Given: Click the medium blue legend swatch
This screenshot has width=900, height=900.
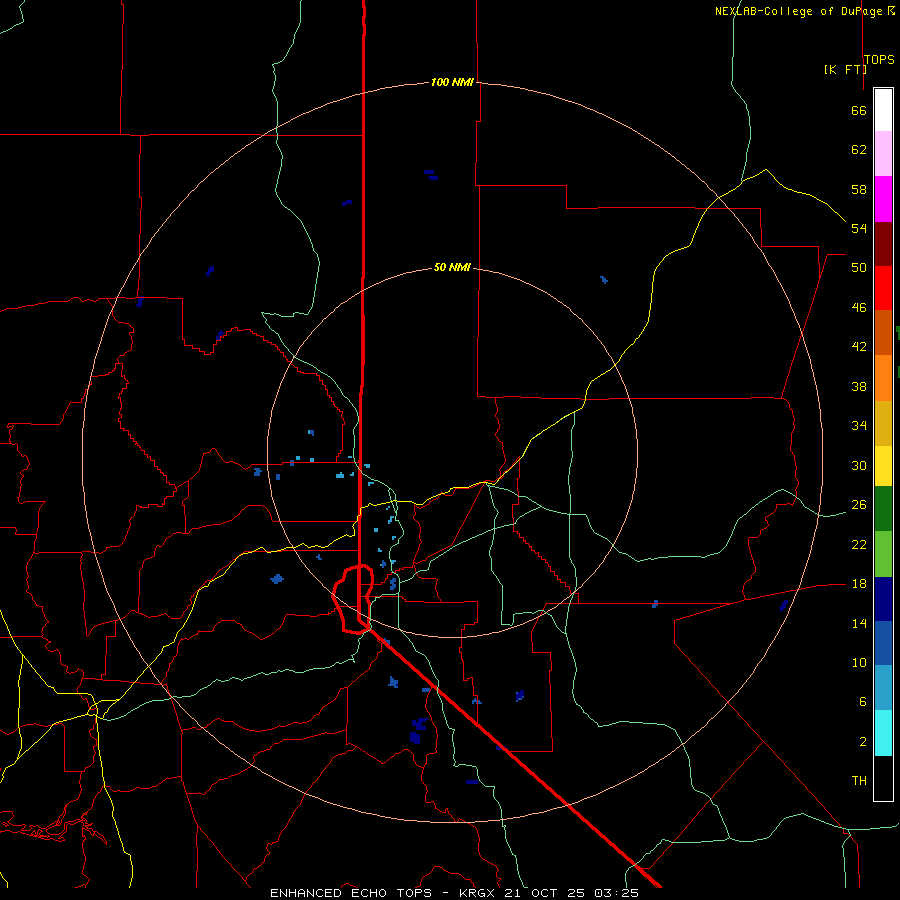Looking at the screenshot, I should [883, 643].
